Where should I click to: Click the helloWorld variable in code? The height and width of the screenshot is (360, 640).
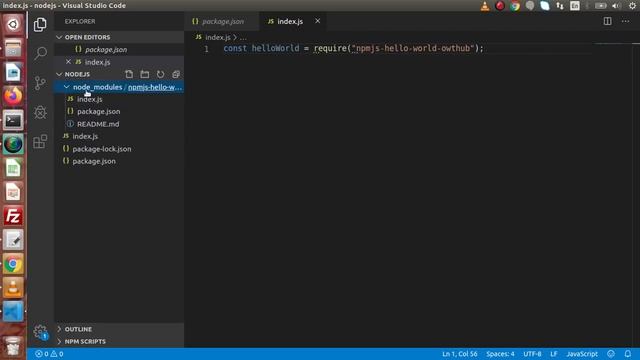coord(275,48)
